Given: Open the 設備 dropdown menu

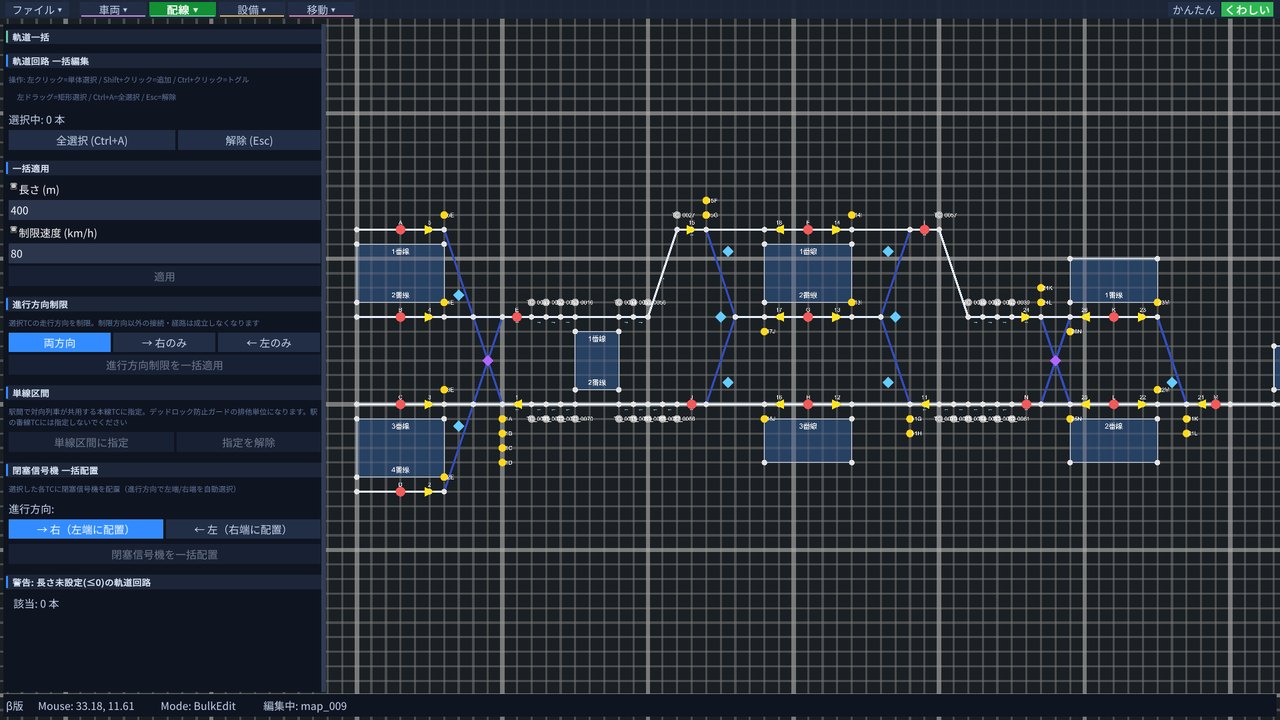Looking at the screenshot, I should coord(251,9).
